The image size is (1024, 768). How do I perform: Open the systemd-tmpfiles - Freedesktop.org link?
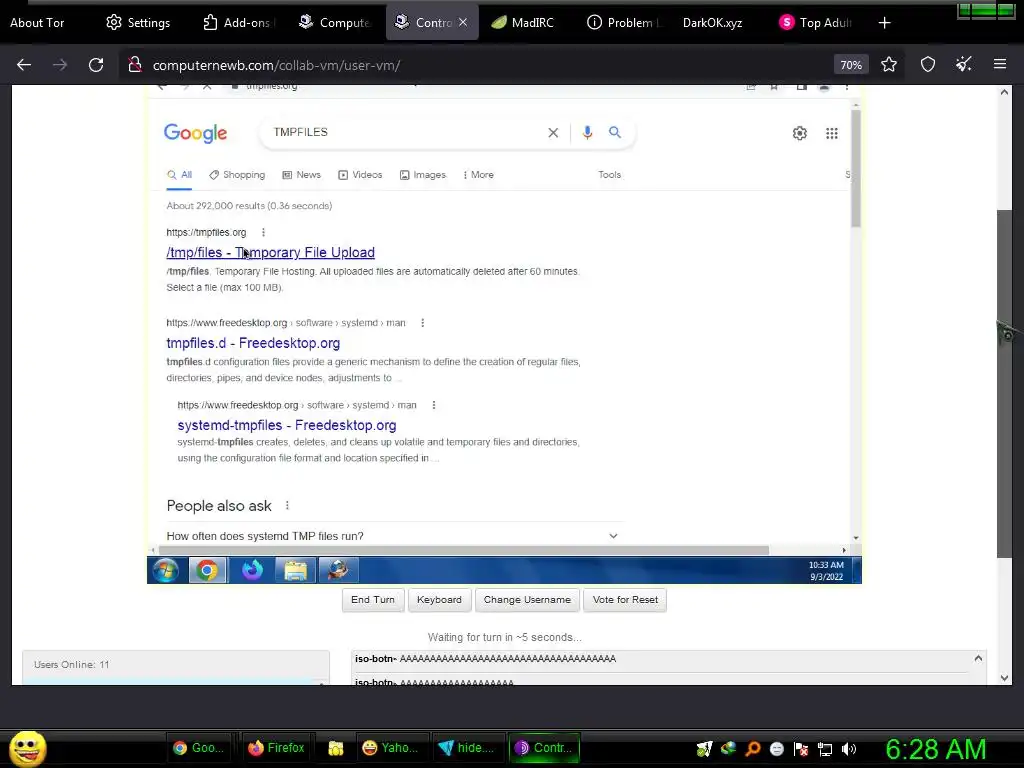(x=287, y=425)
